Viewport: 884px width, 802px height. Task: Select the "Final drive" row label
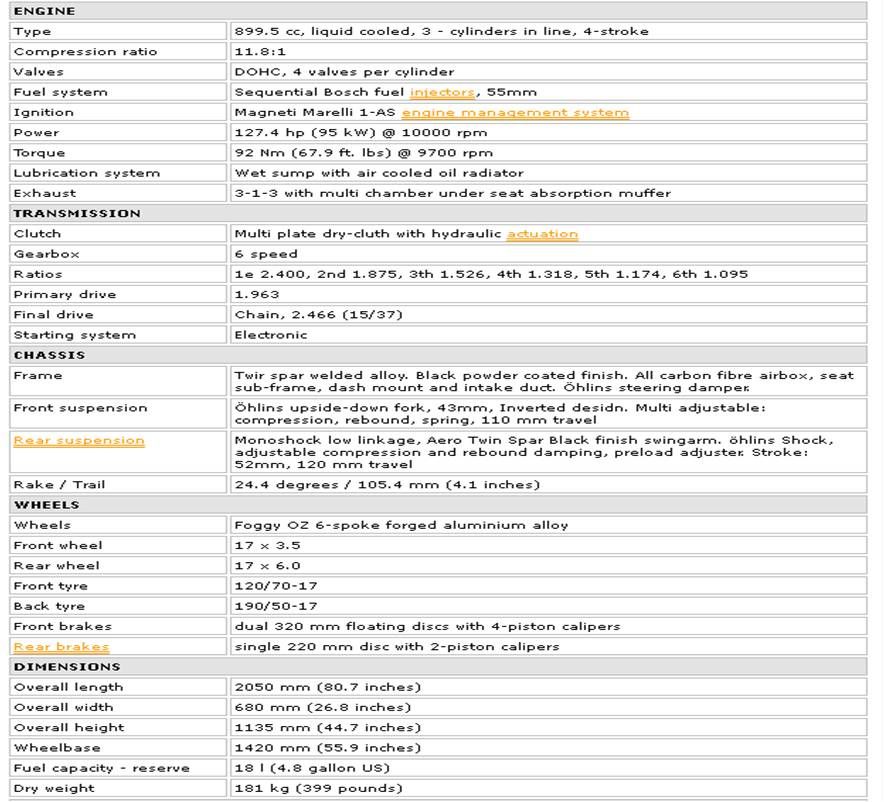(x=53, y=315)
